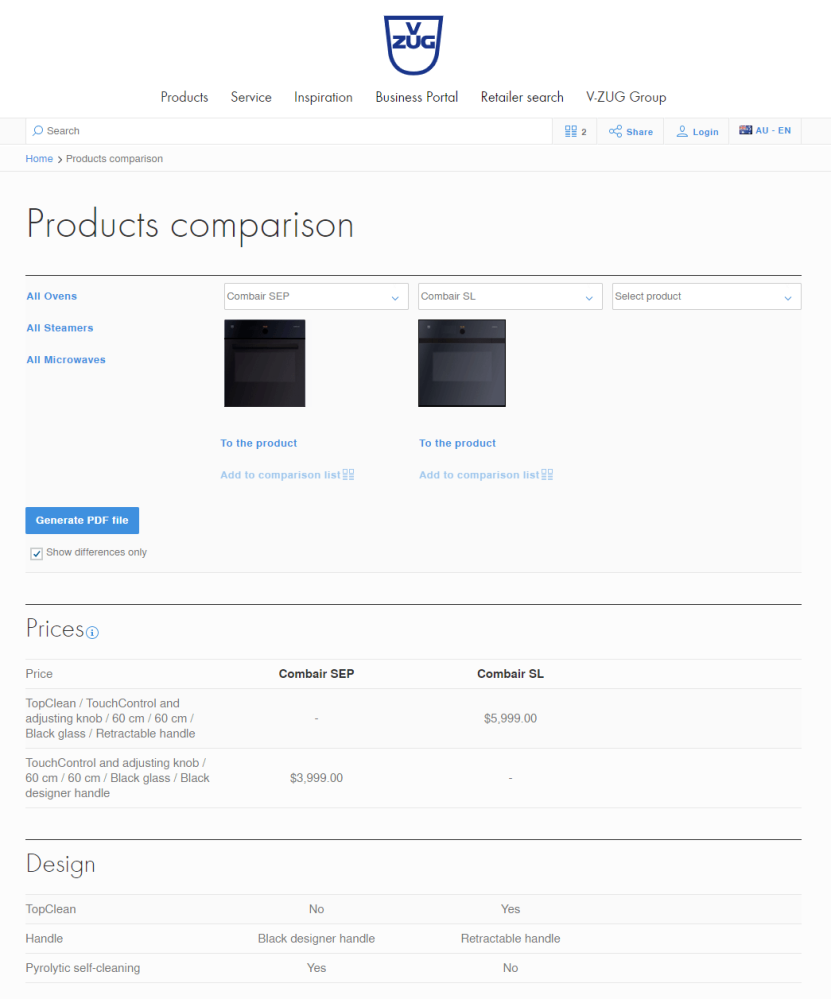Image resolution: width=831 pixels, height=999 pixels.
Task: Select the All Ovens link
Action: pyautogui.click(x=52, y=296)
